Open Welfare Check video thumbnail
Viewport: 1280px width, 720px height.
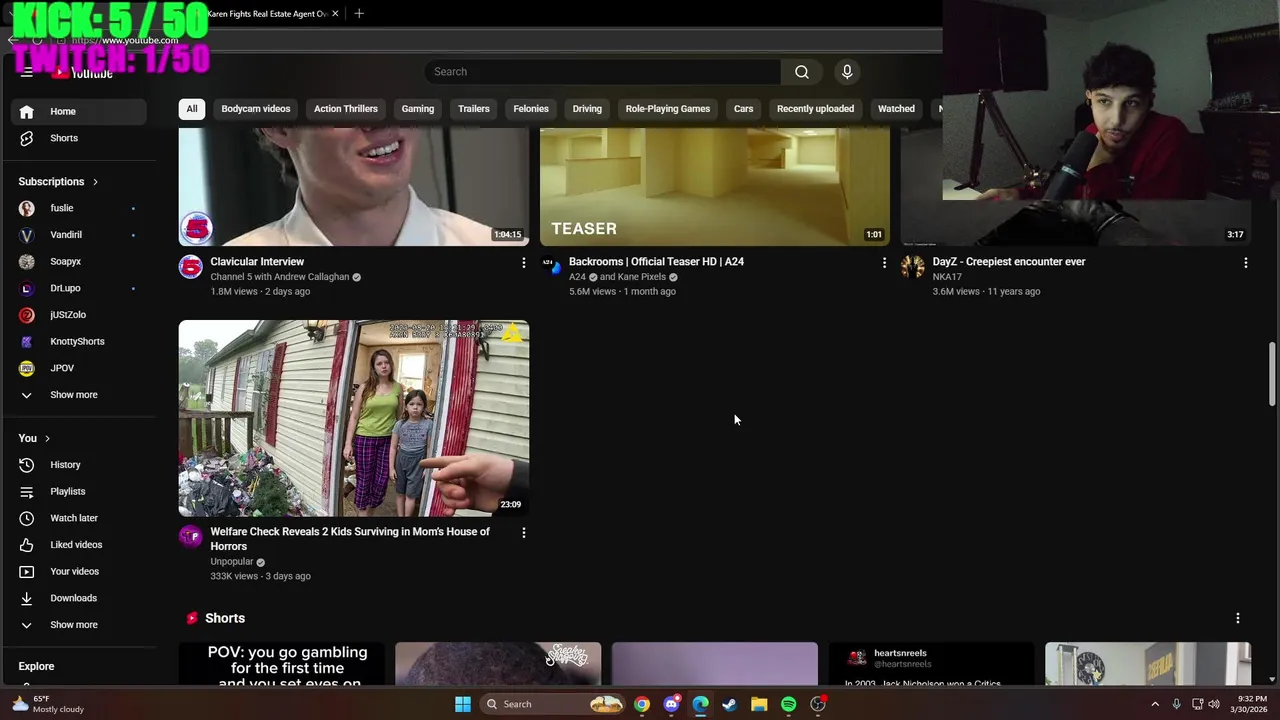pos(354,418)
